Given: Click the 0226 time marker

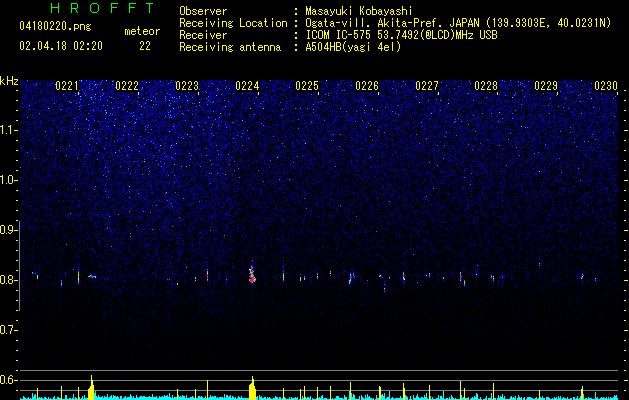Looking at the screenshot, I should [x=367, y=86].
